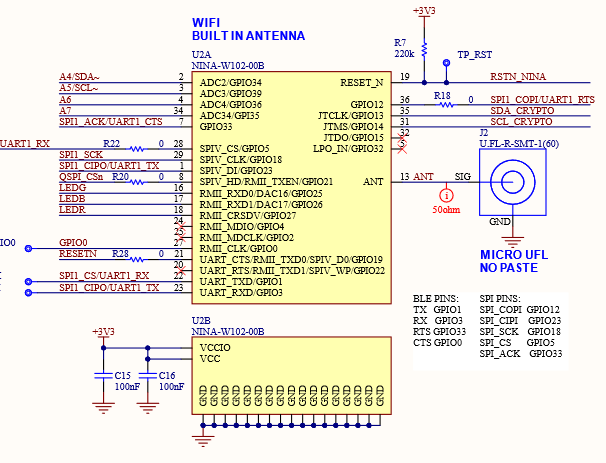Click ground symbol below U2B pins
The image size is (606, 463).
pyautogui.click(x=203, y=441)
